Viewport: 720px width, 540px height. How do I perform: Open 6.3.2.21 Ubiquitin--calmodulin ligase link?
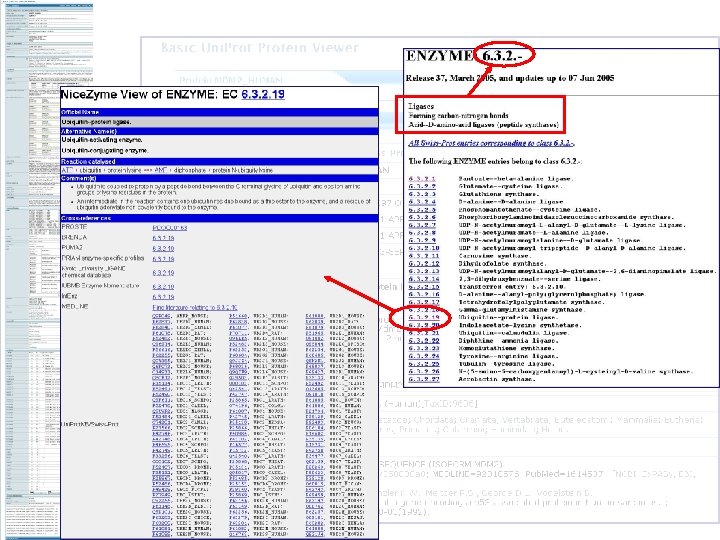pos(424,333)
